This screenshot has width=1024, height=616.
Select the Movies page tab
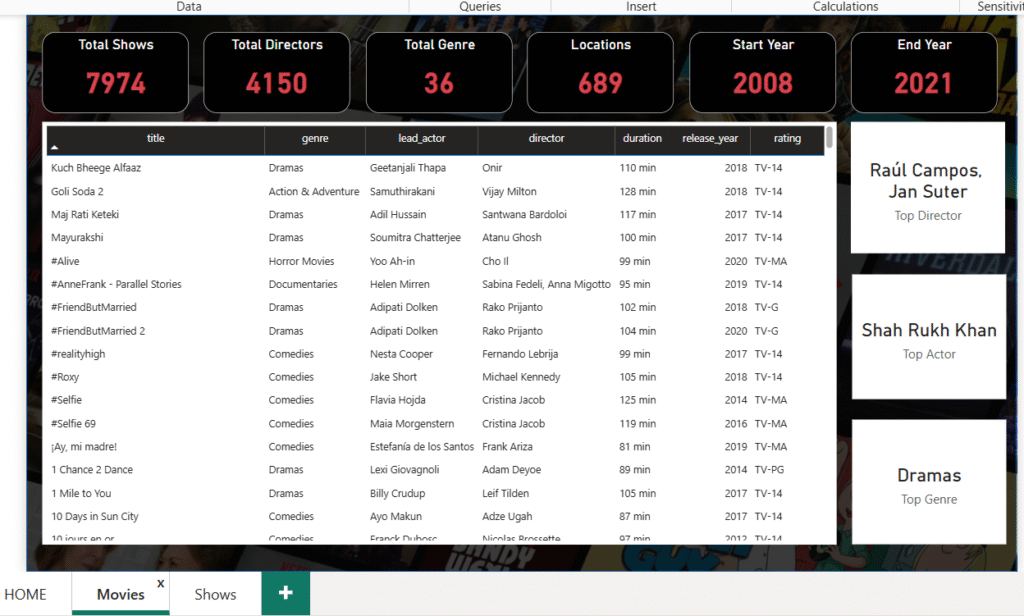120,594
